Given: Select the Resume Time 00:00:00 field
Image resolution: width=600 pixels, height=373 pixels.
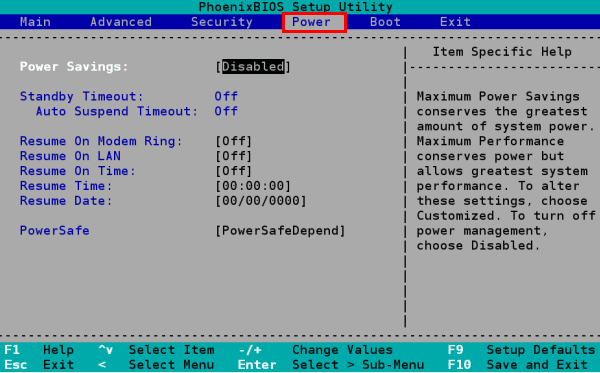Looking at the screenshot, I should pos(253,186).
